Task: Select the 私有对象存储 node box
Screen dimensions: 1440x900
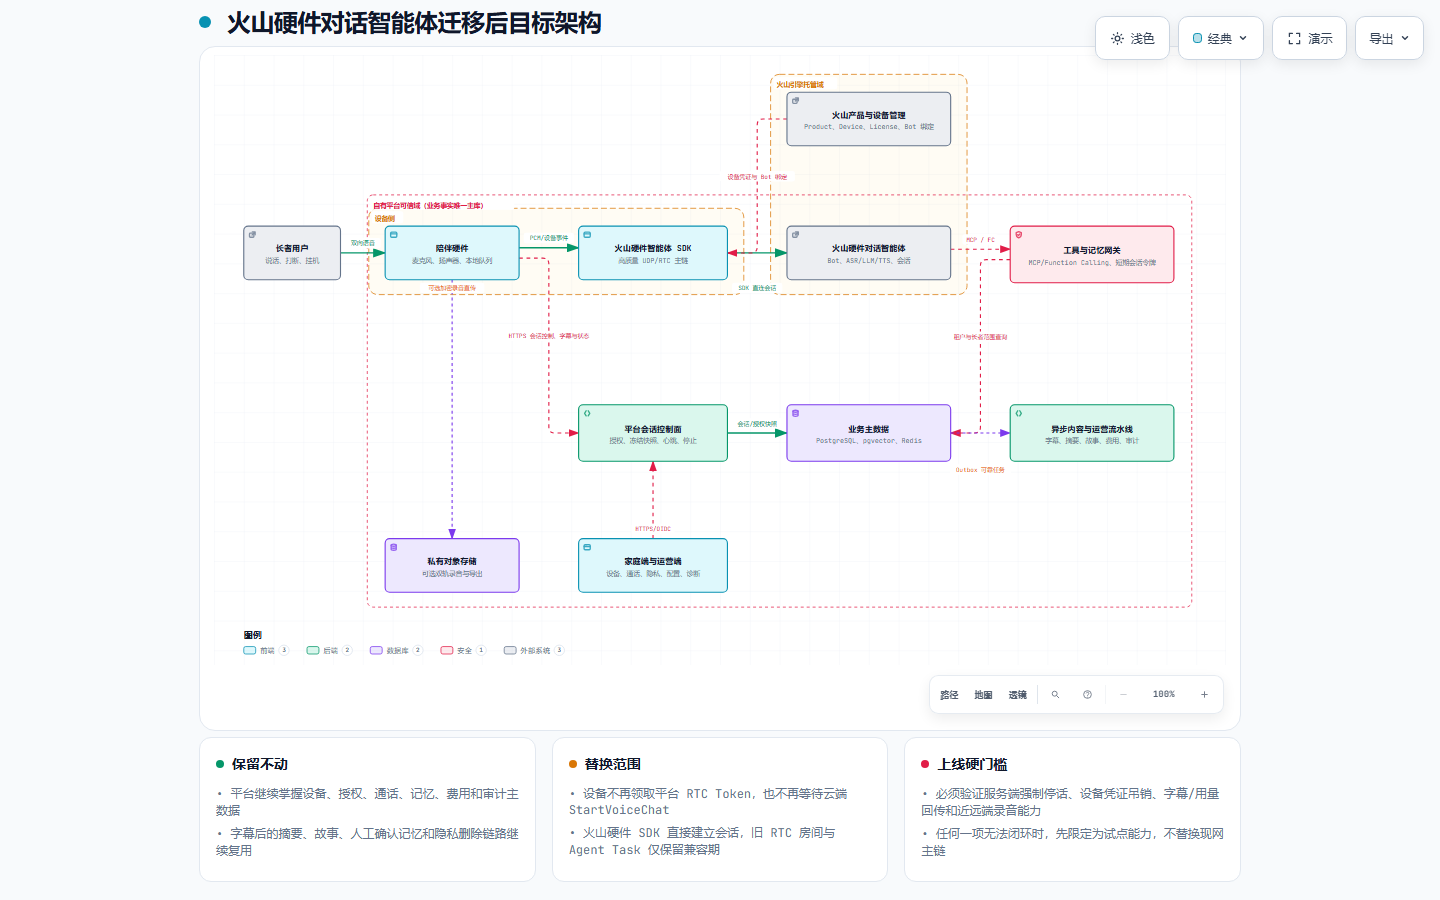Action: (x=452, y=566)
